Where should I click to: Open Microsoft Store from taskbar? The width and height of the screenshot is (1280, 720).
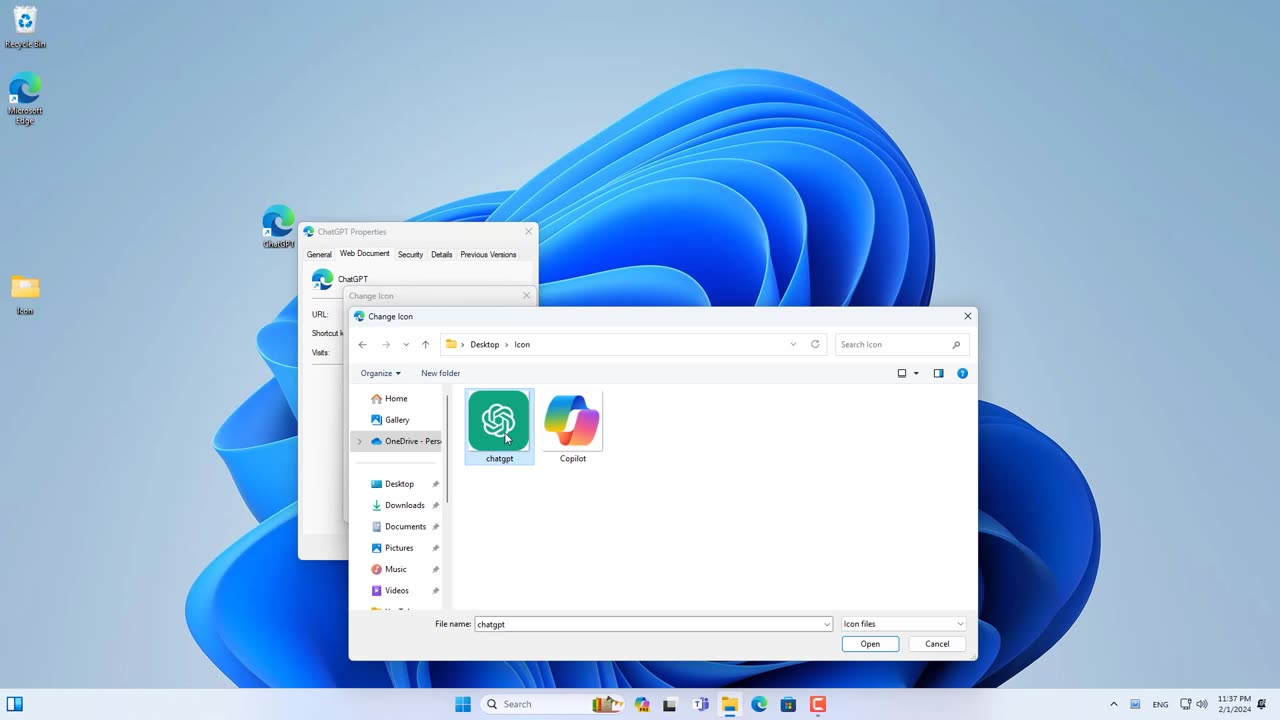click(x=788, y=704)
